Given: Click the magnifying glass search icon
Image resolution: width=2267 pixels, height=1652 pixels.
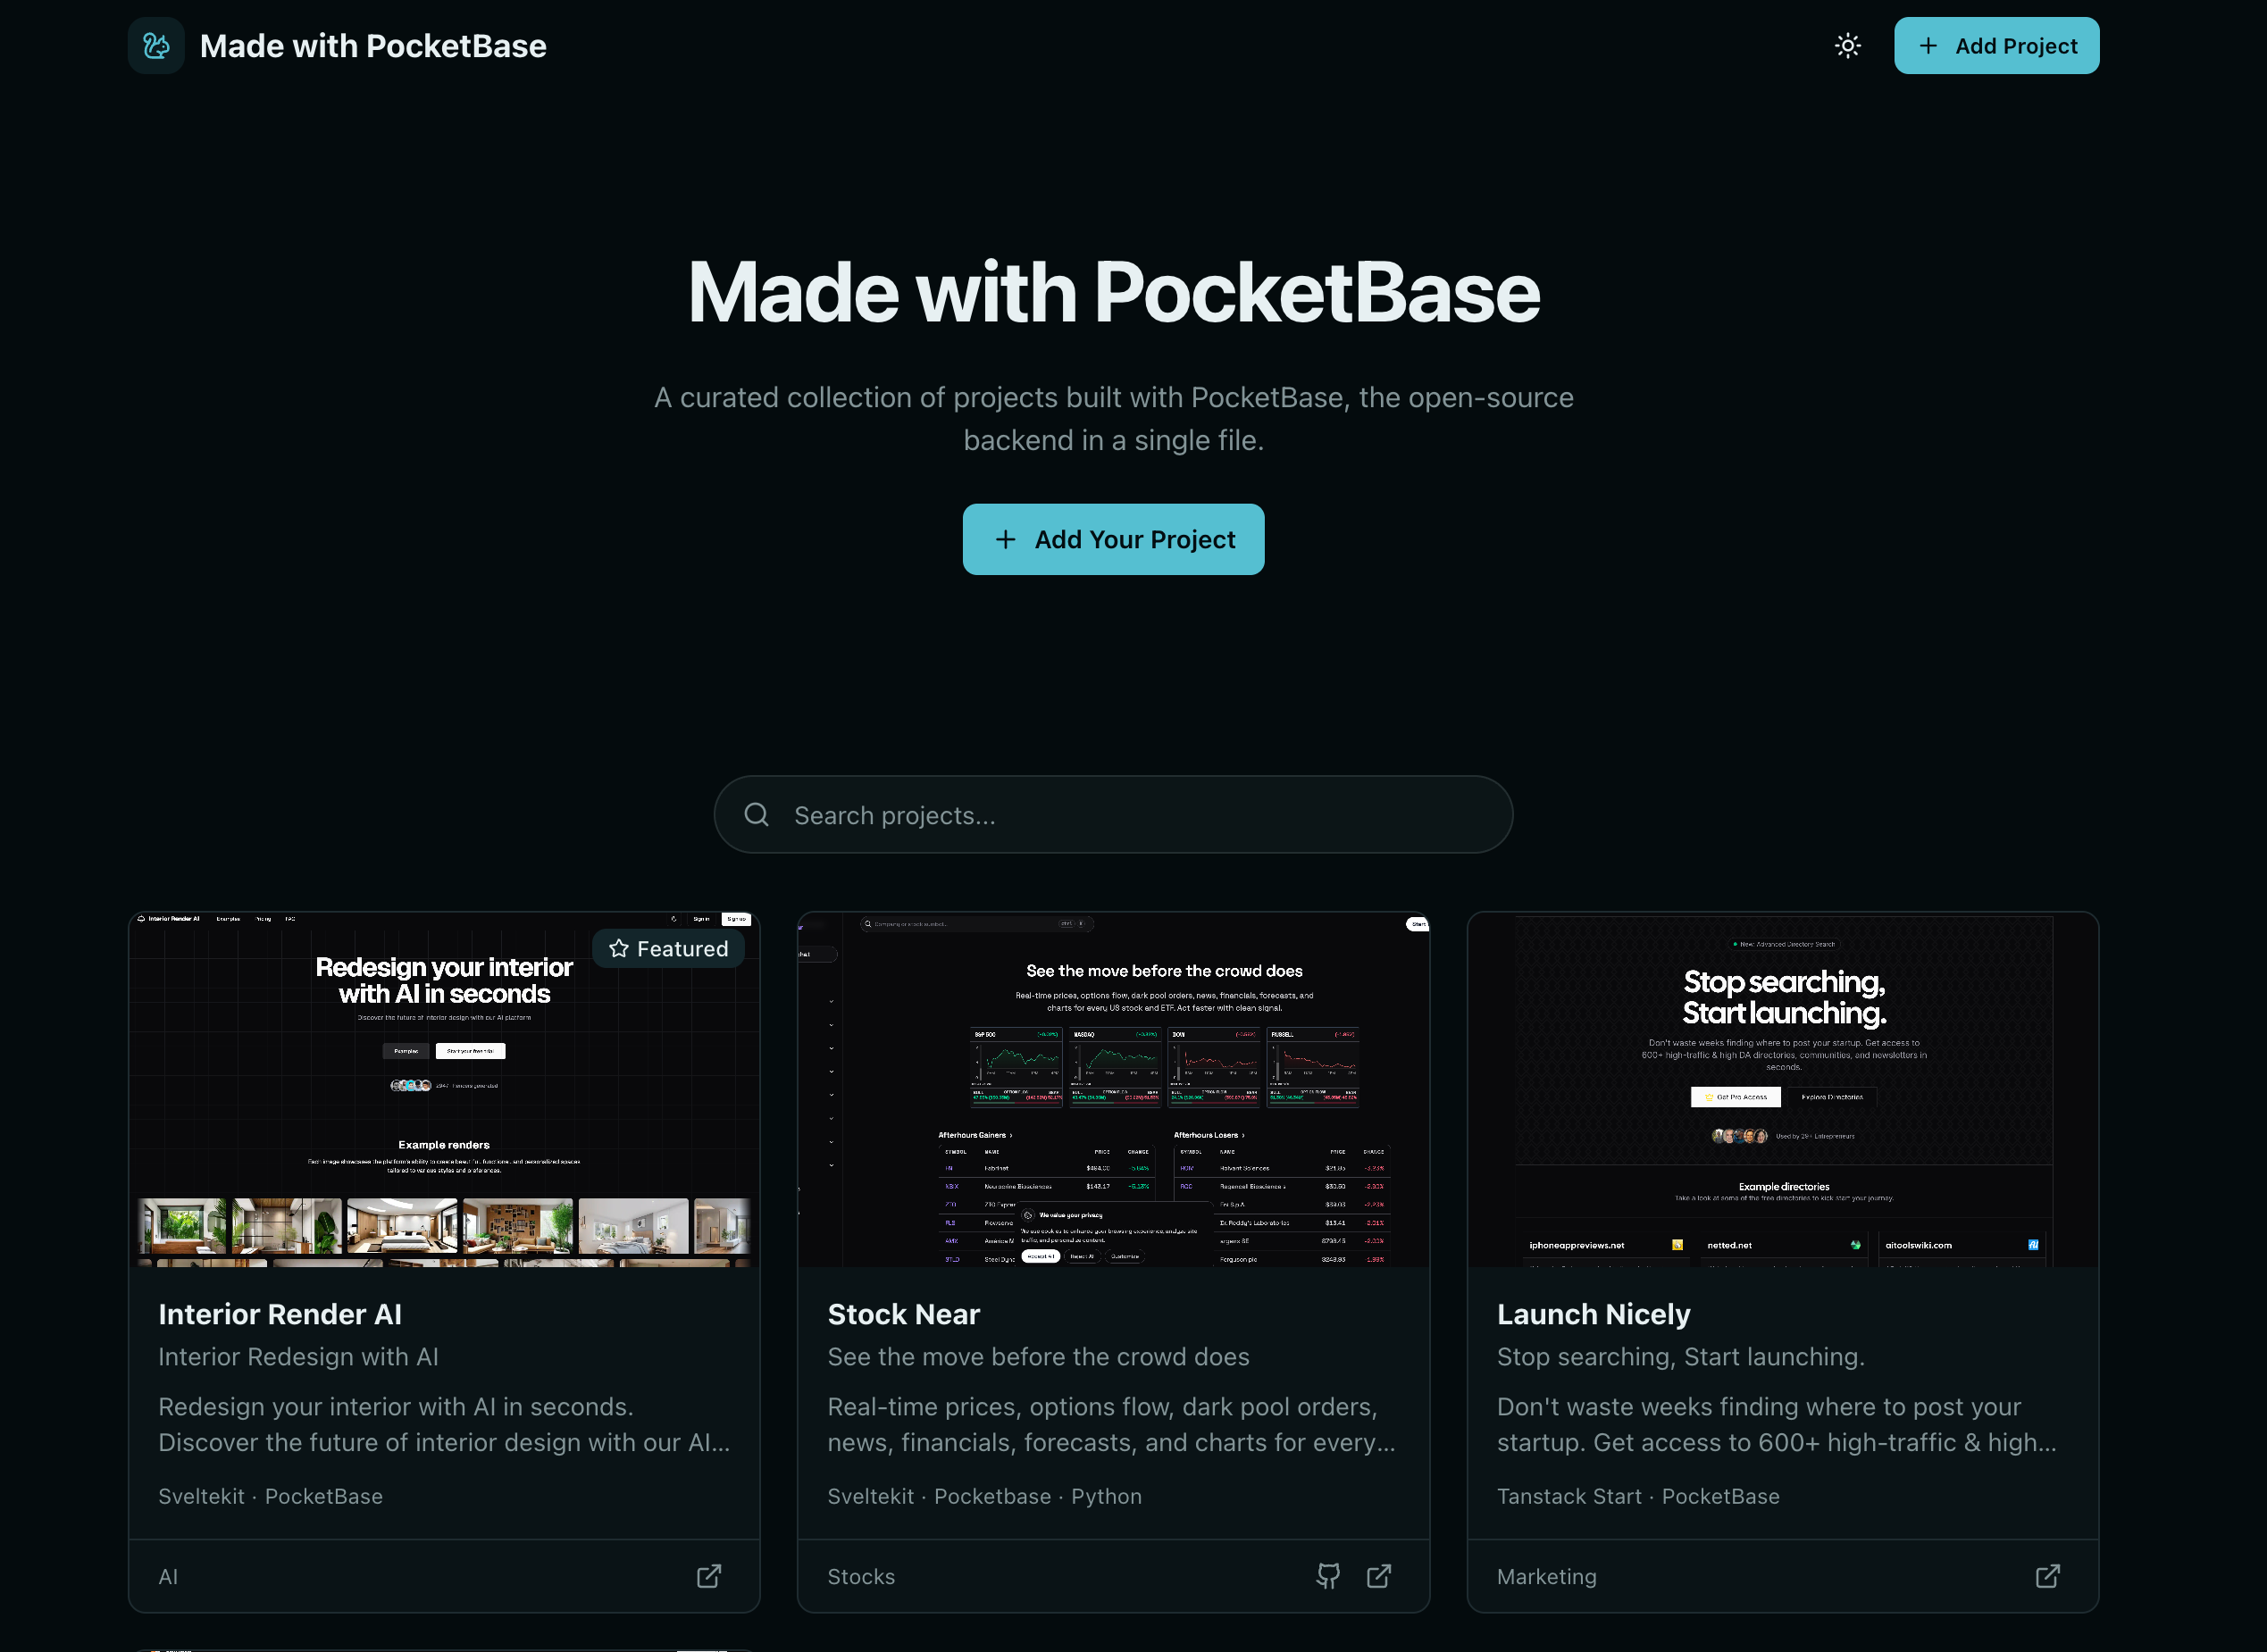Looking at the screenshot, I should pos(756,815).
